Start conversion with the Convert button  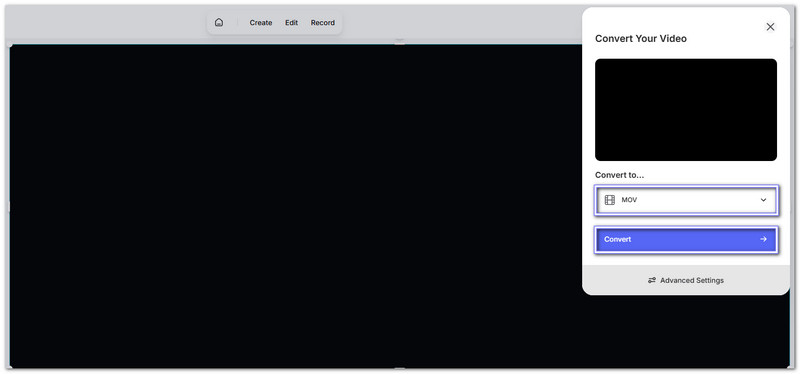686,239
